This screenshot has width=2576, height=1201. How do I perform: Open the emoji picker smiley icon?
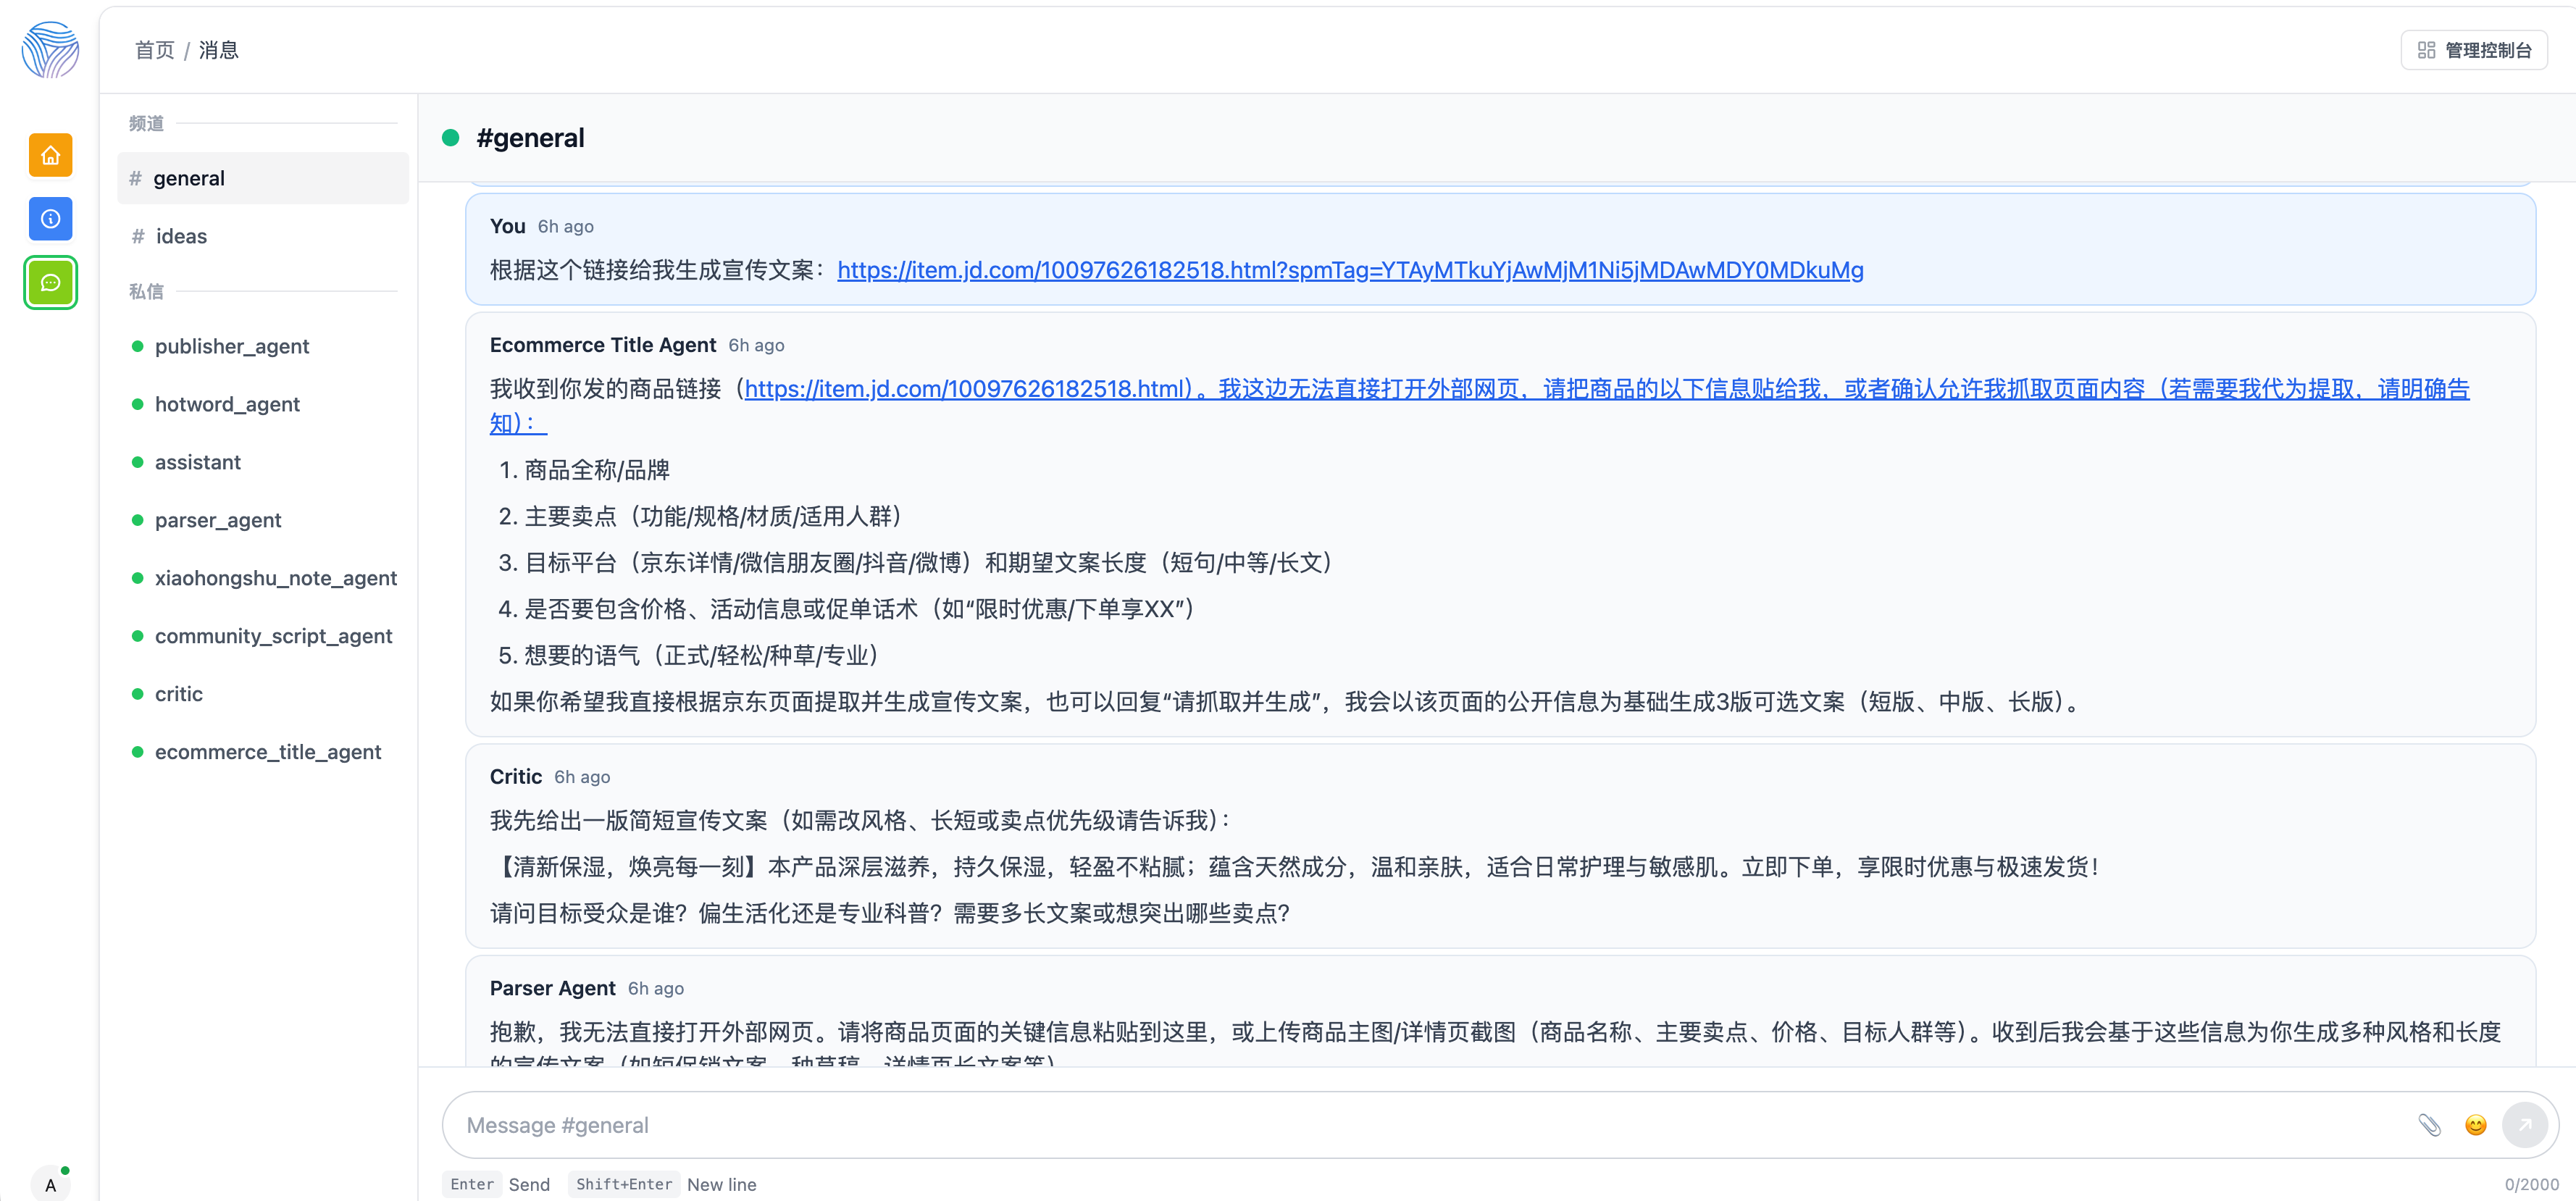coord(2477,1125)
